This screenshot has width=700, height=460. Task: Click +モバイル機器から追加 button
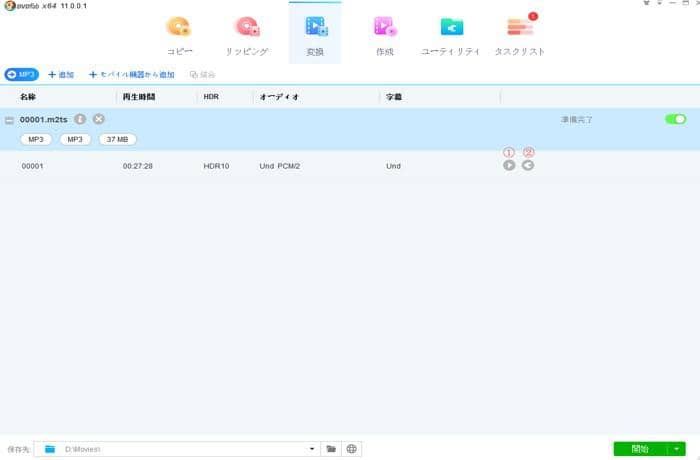click(132, 75)
